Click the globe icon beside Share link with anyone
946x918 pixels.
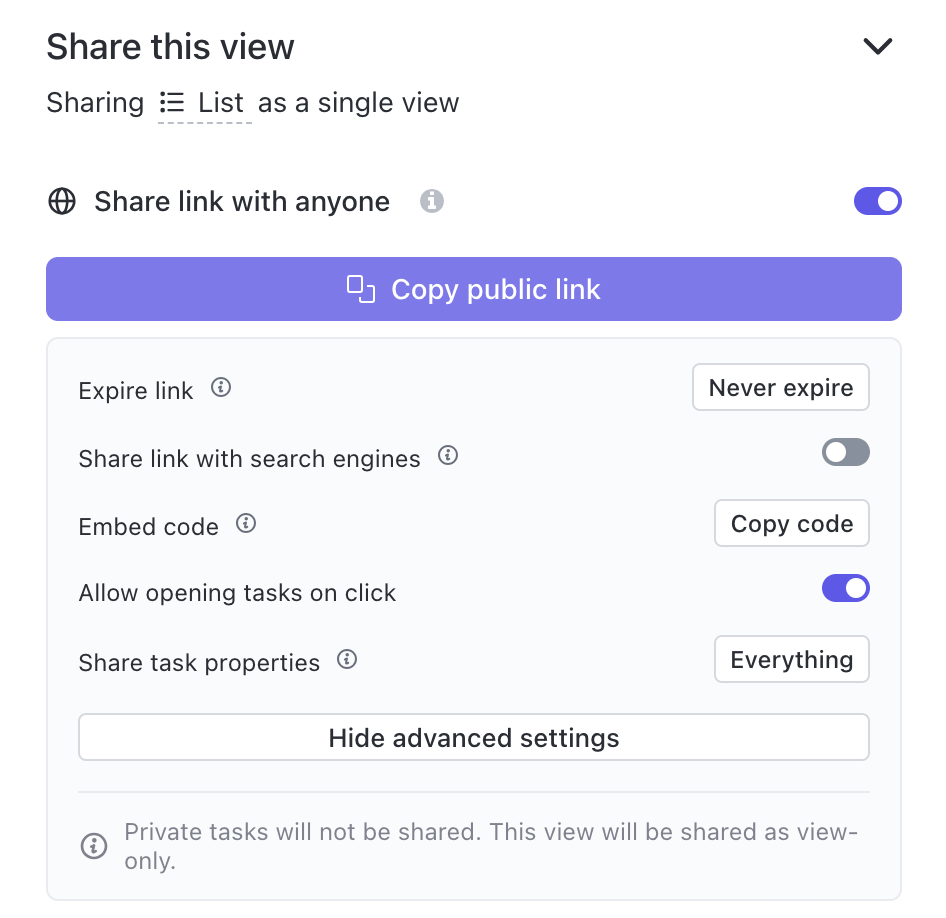click(62, 201)
